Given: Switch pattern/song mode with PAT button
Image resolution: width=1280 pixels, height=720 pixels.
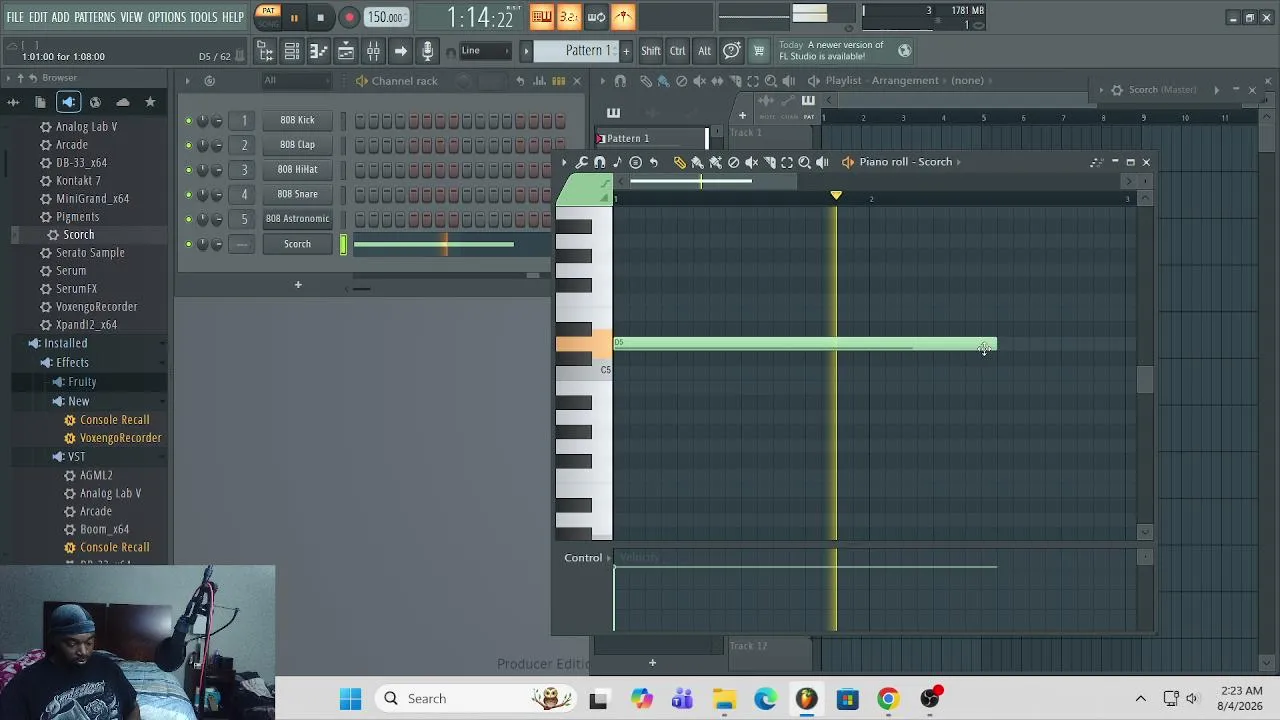Looking at the screenshot, I should 268,11.
